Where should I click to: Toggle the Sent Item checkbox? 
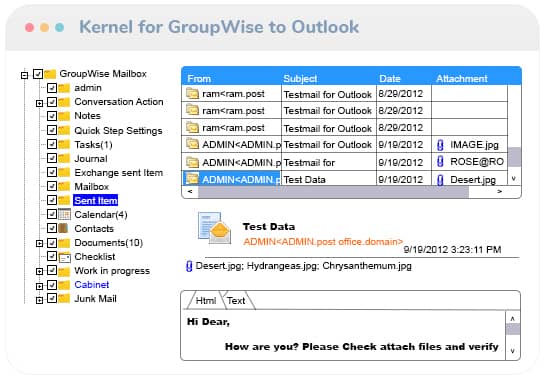click(52, 200)
